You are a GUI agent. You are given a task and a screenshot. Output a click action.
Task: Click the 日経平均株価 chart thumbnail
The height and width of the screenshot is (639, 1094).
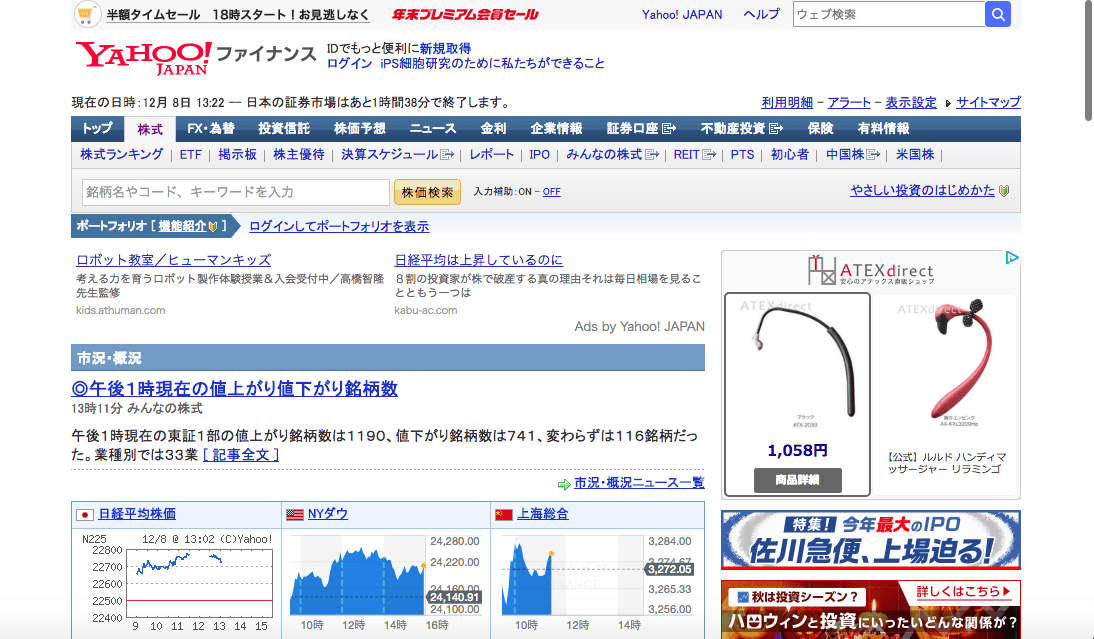175,580
